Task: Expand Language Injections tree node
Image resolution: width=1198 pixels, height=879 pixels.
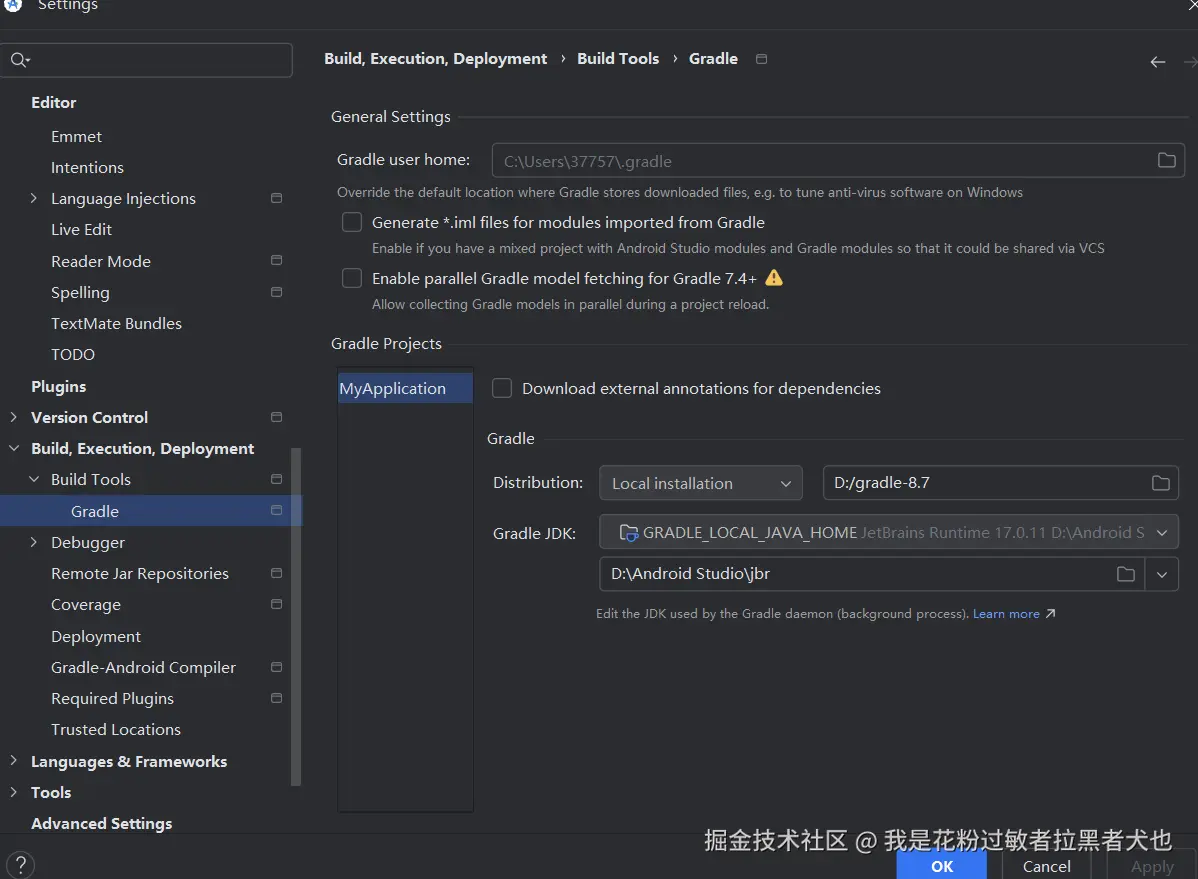Action: click(x=34, y=198)
